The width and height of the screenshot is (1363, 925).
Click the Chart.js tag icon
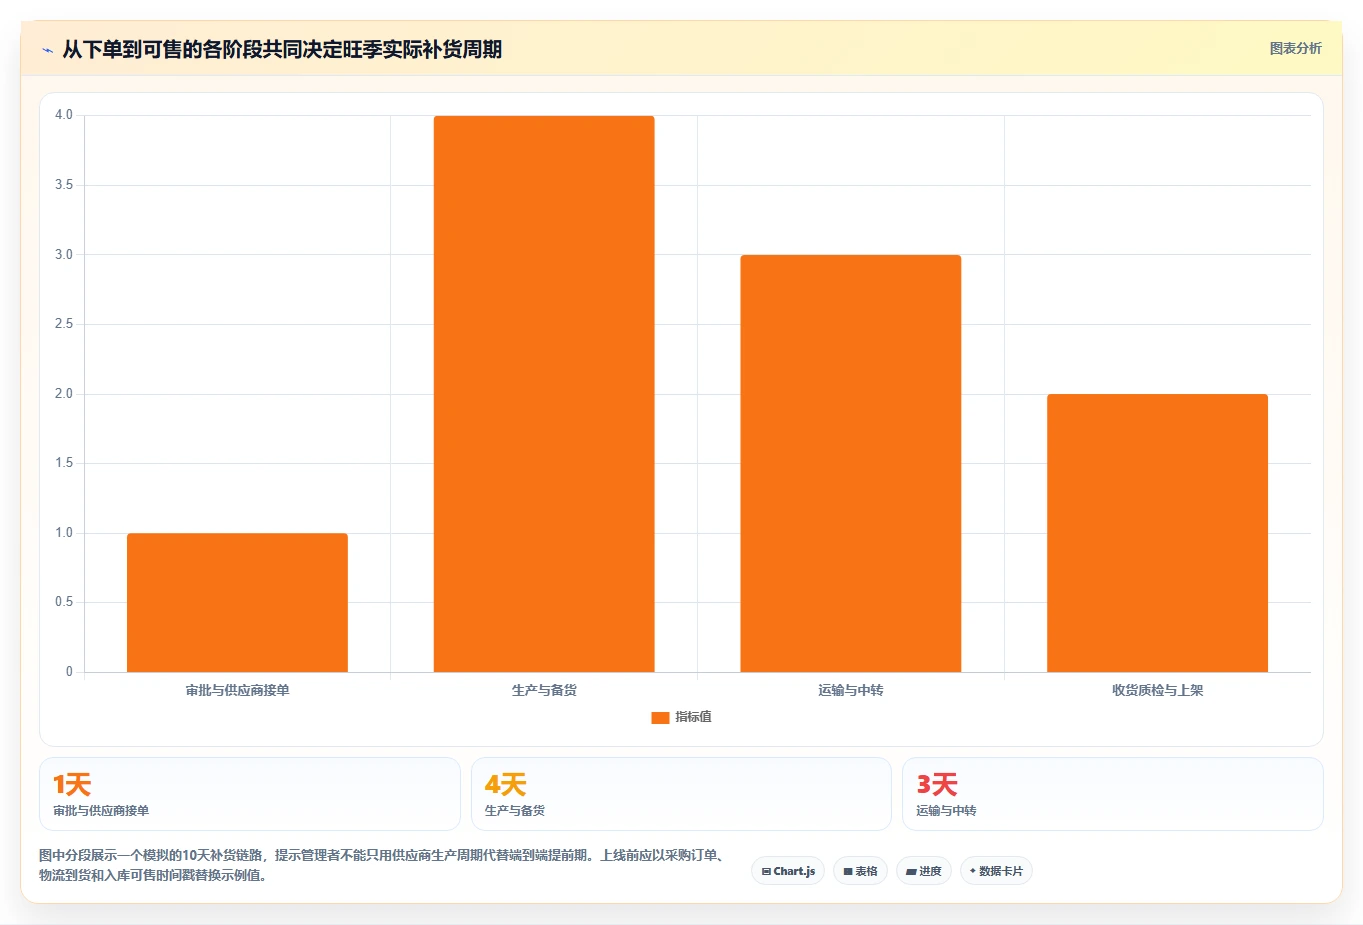click(766, 872)
